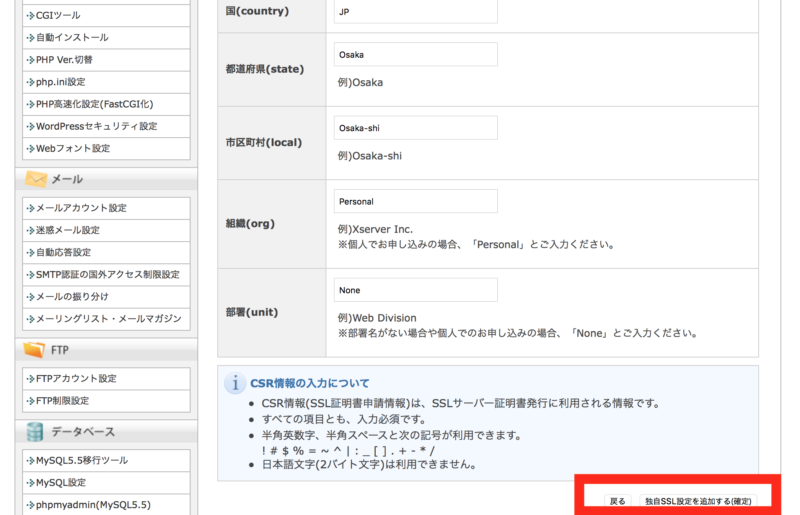Click 独自SSL設定を追加する(確定) button
Screen dimensions: 800x515
click(698, 501)
